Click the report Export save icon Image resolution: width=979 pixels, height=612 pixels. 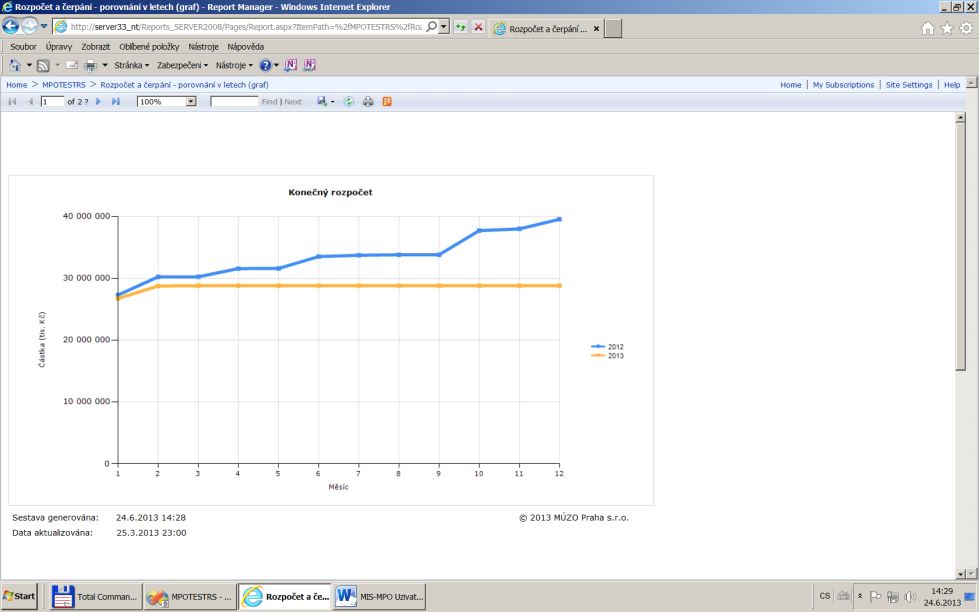click(x=322, y=102)
